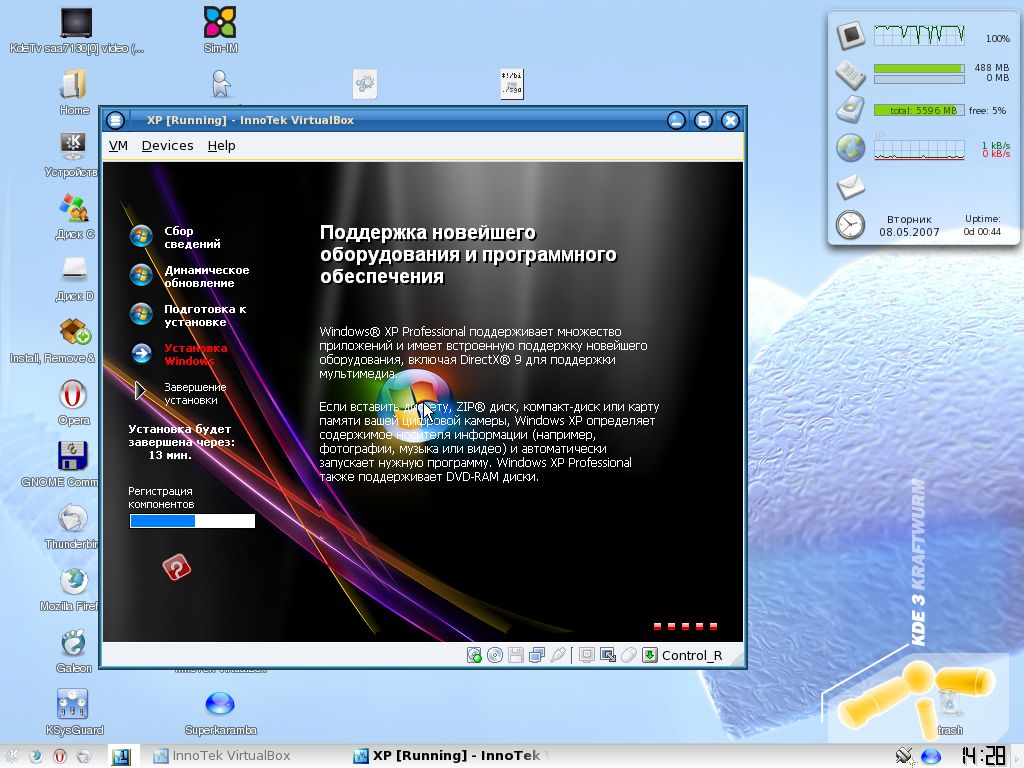Launch Galeon browser from the desktop

pyautogui.click(x=73, y=650)
